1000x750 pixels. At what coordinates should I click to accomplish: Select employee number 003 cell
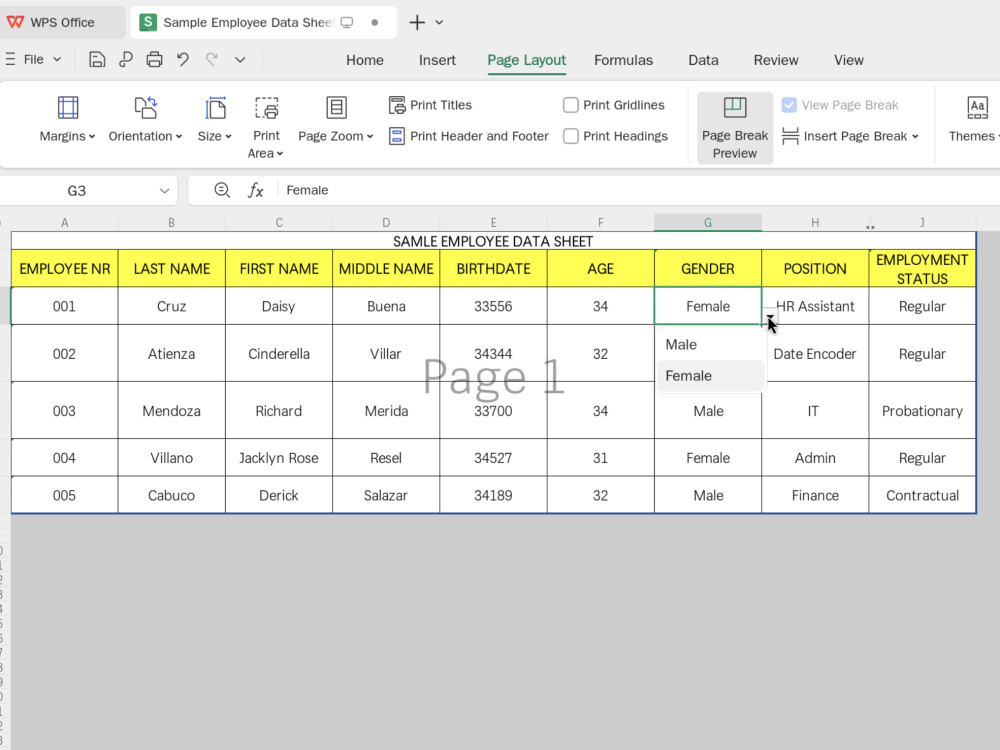64,411
